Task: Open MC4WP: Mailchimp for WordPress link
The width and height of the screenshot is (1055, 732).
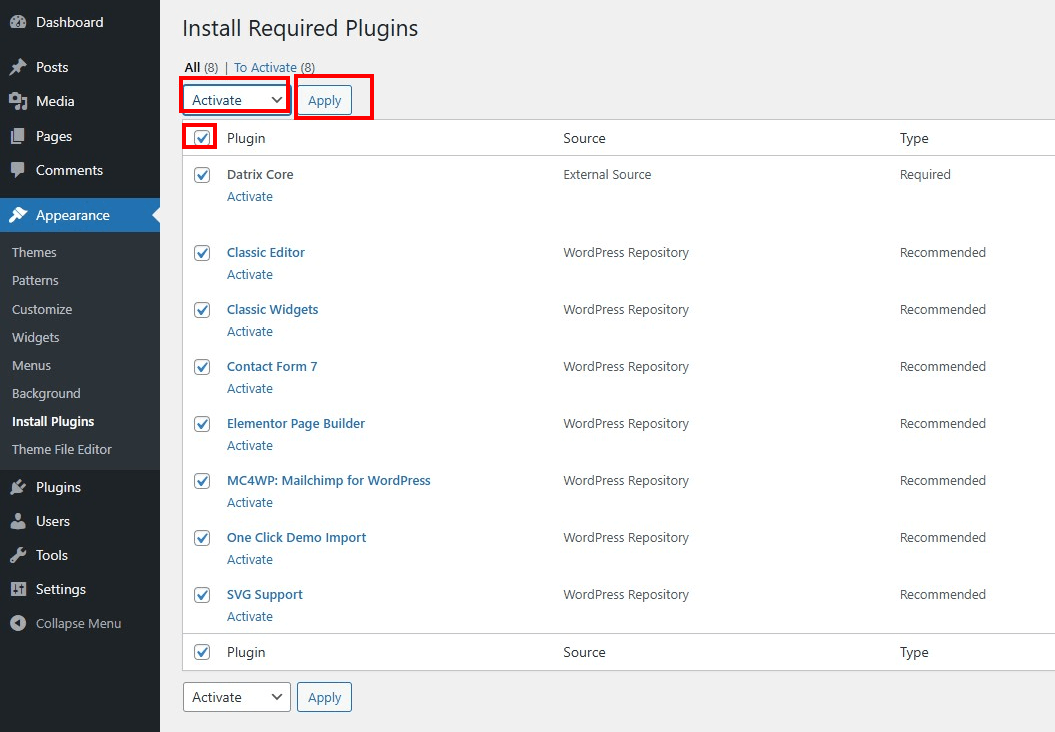Action: point(328,480)
